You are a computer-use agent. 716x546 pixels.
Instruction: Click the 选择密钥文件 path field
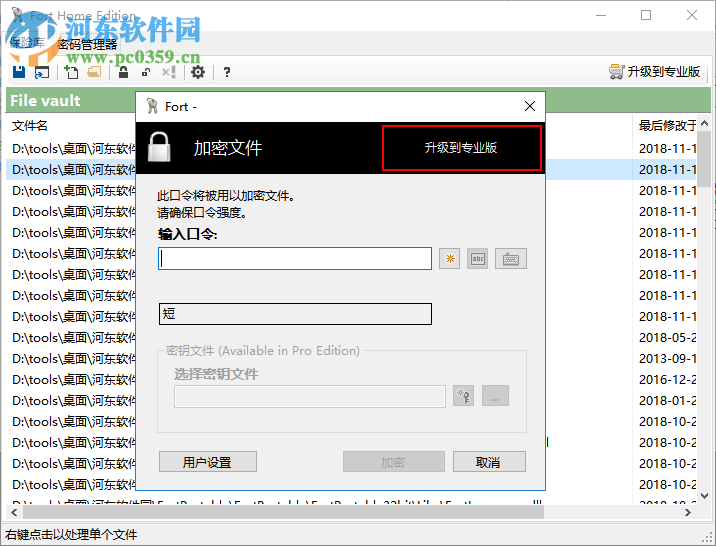[x=310, y=396]
